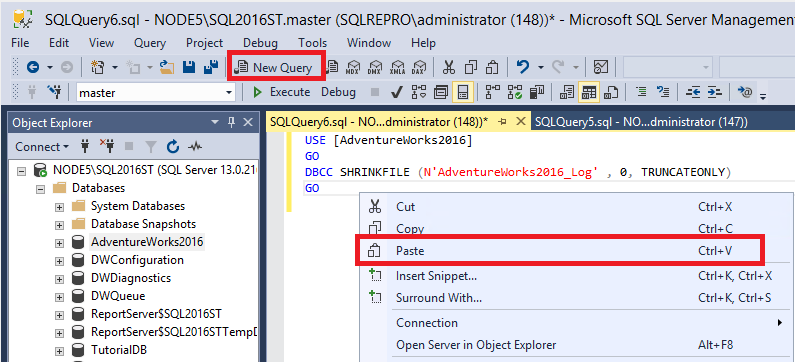
Task: Switch to the SQLQuery5.sql tab
Action: [x=641, y=122]
